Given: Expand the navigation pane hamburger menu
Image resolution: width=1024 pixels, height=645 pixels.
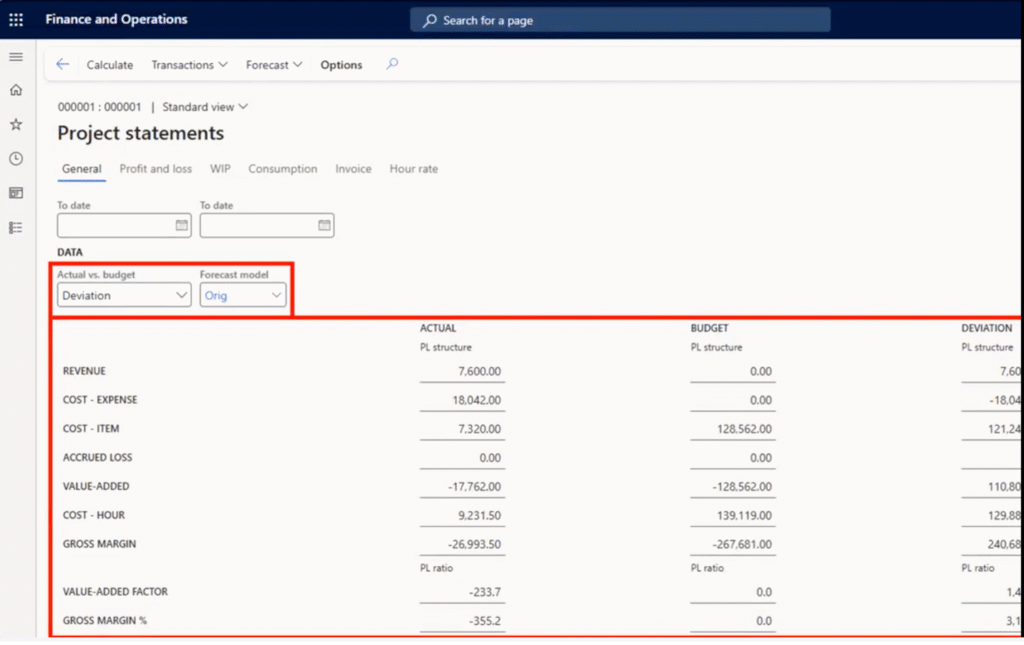Looking at the screenshot, I should pos(16,57).
